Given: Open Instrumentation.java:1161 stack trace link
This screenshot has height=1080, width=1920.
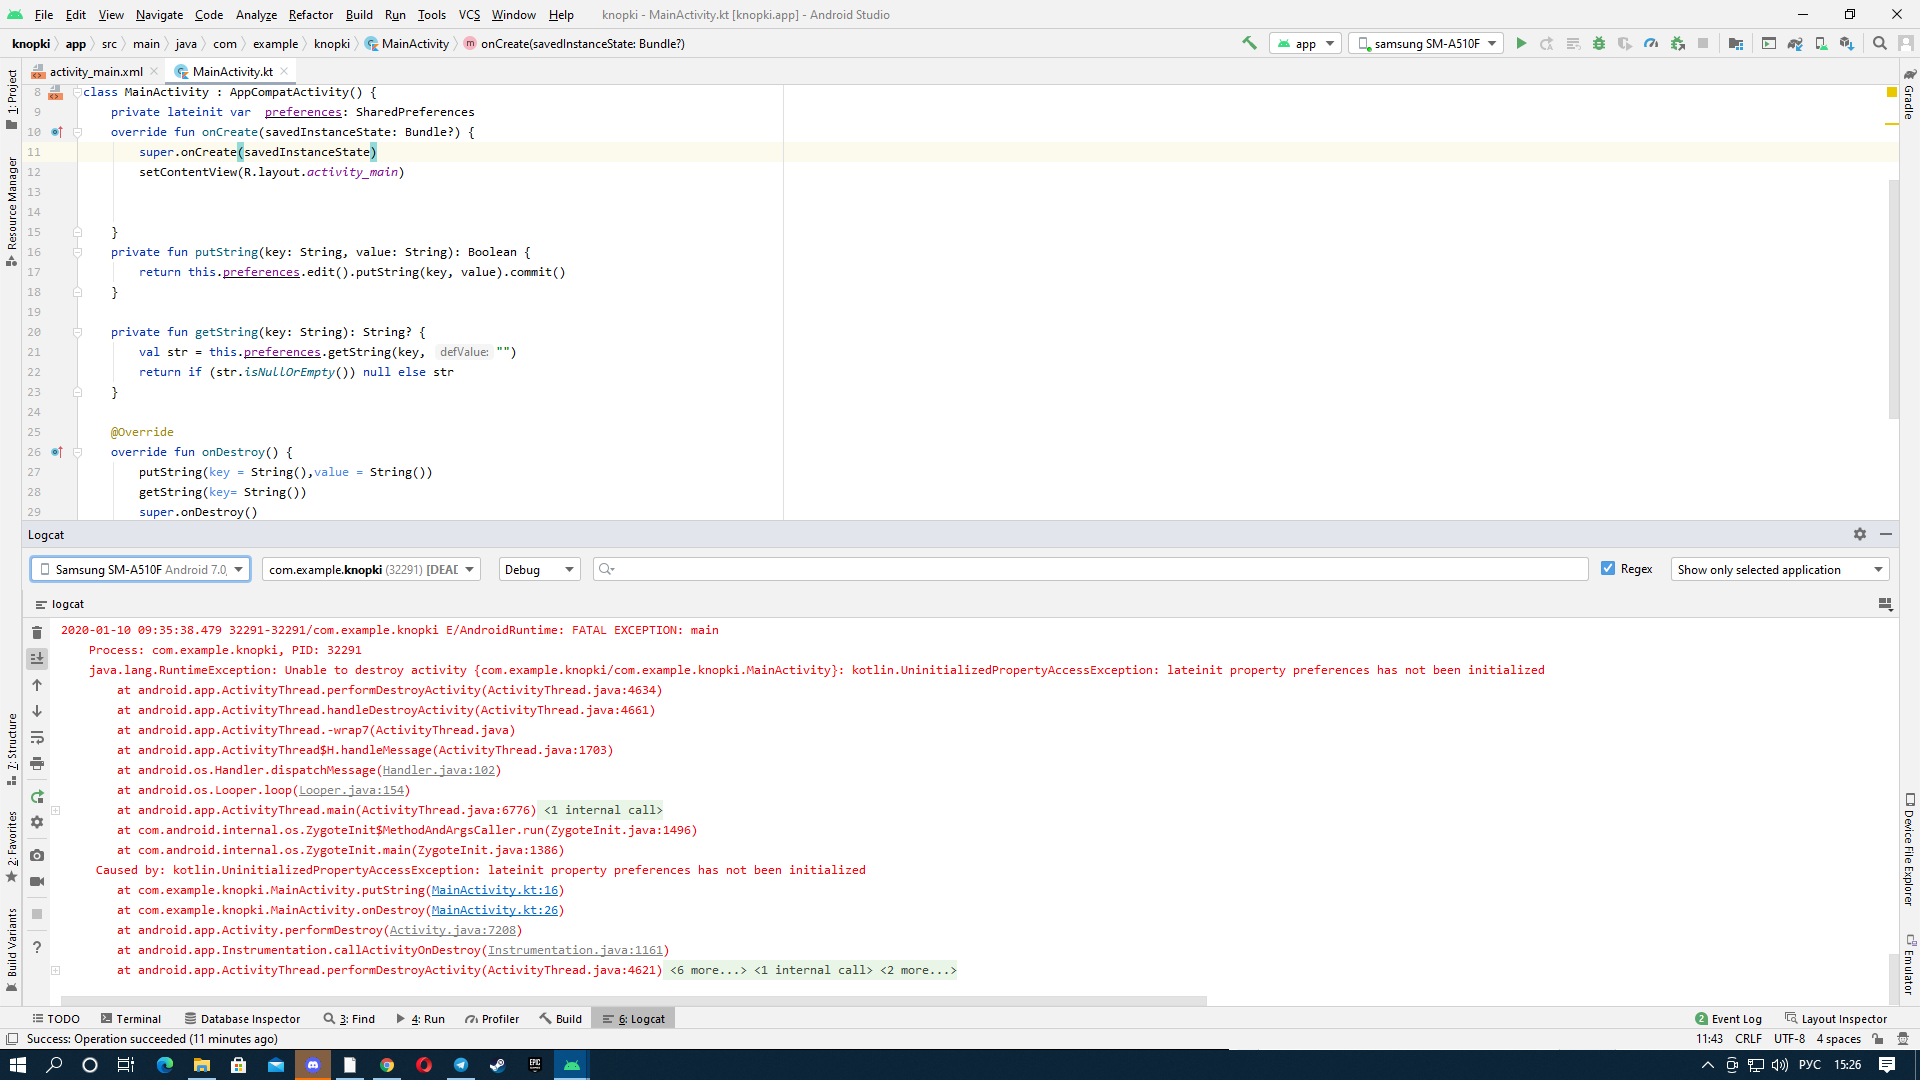Looking at the screenshot, I should coord(575,950).
